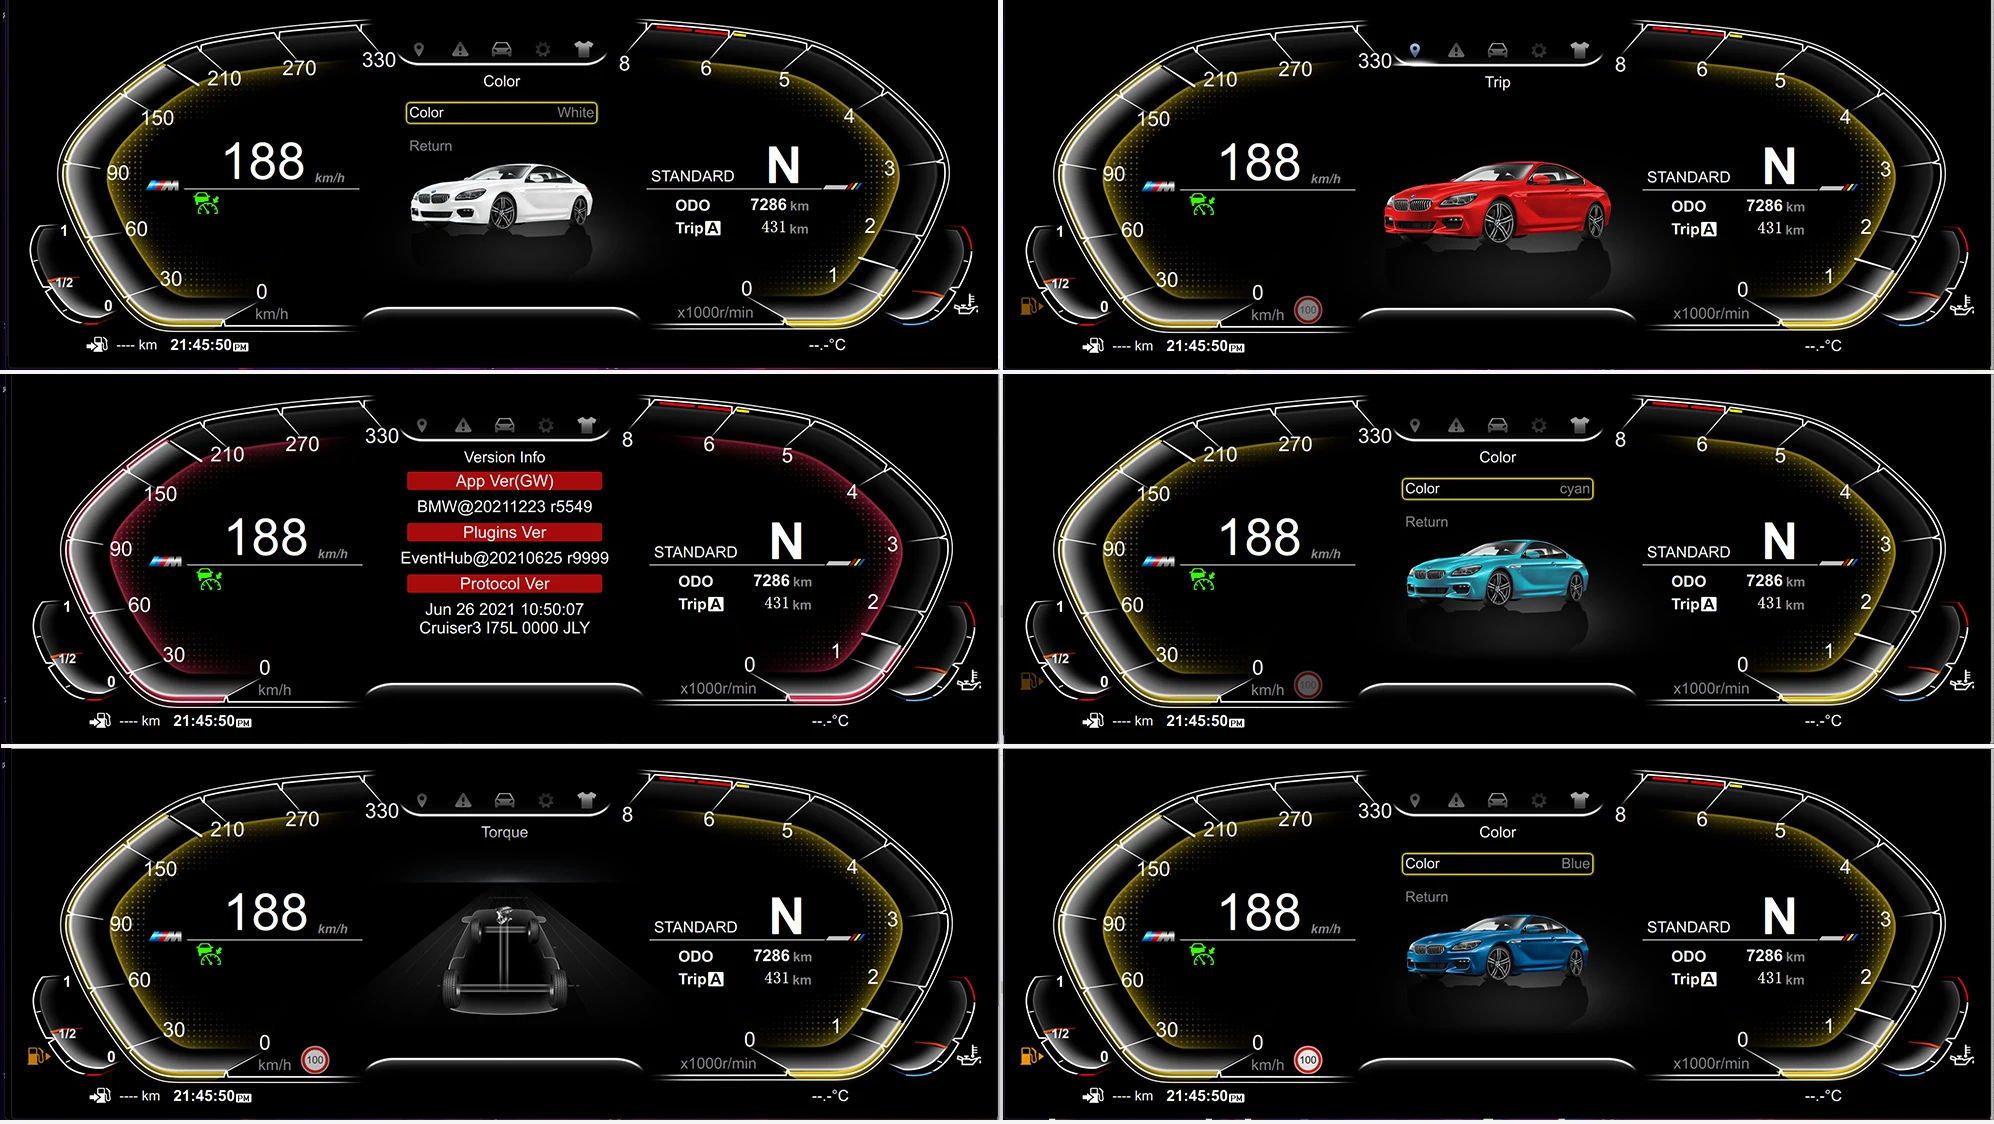Tap the fuel pump icon on the Trip screen

pyautogui.click(x=1030, y=306)
